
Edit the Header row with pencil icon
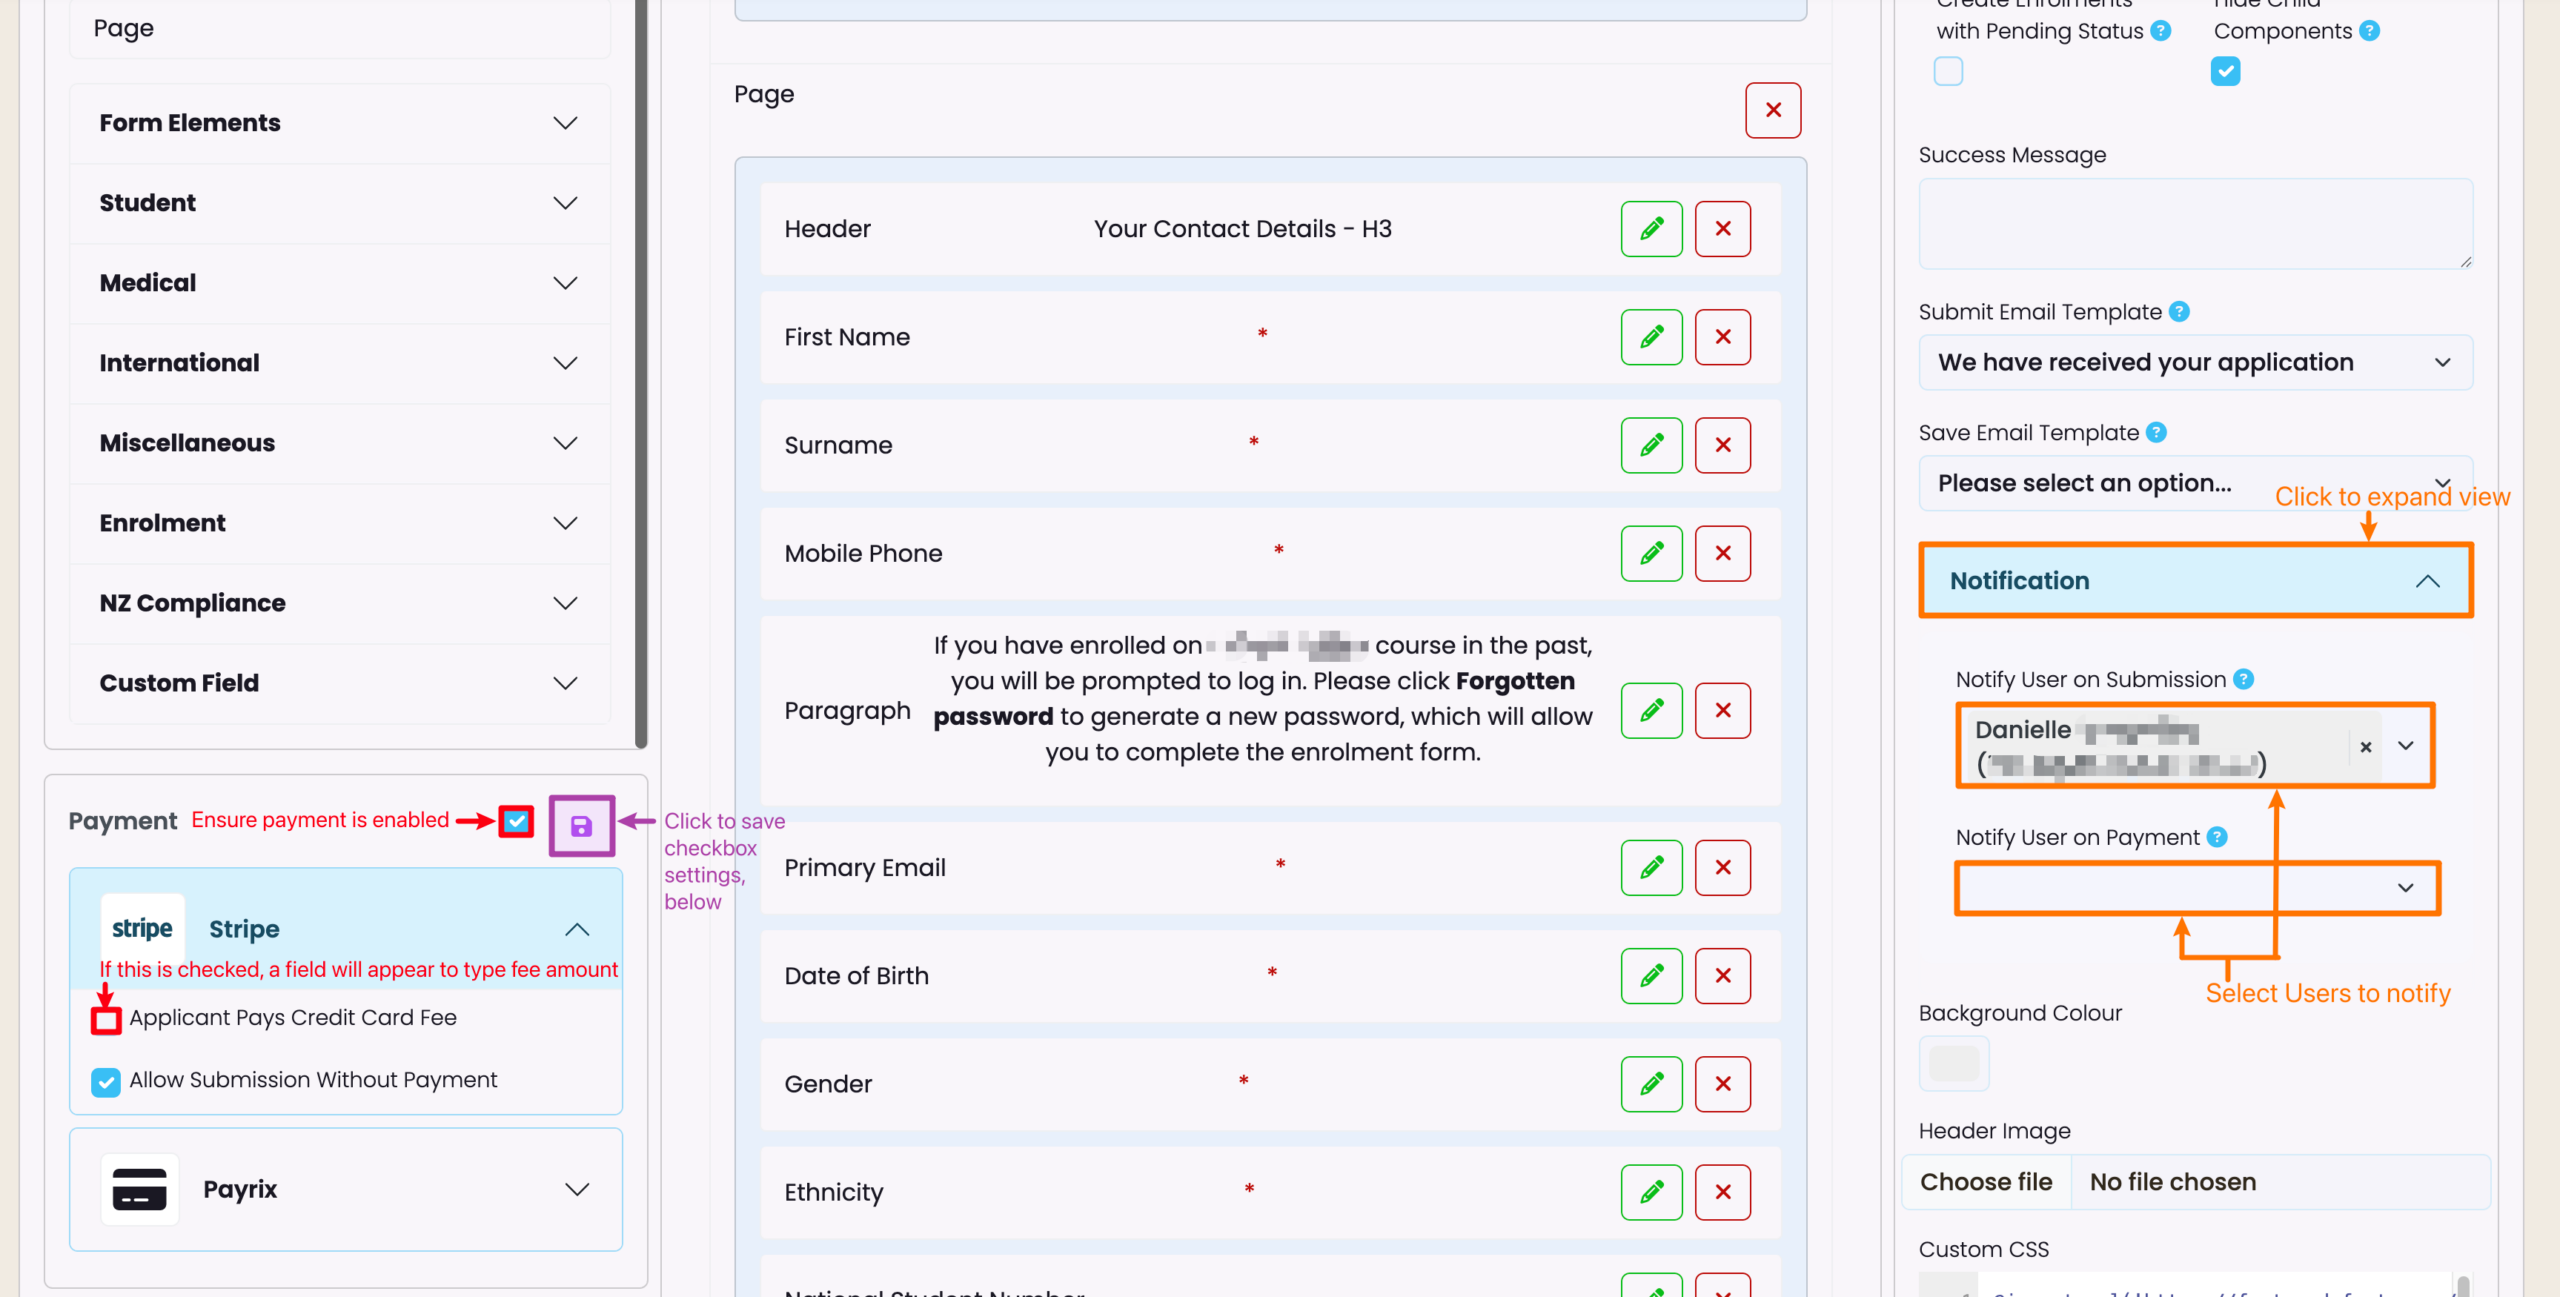pyautogui.click(x=1651, y=229)
